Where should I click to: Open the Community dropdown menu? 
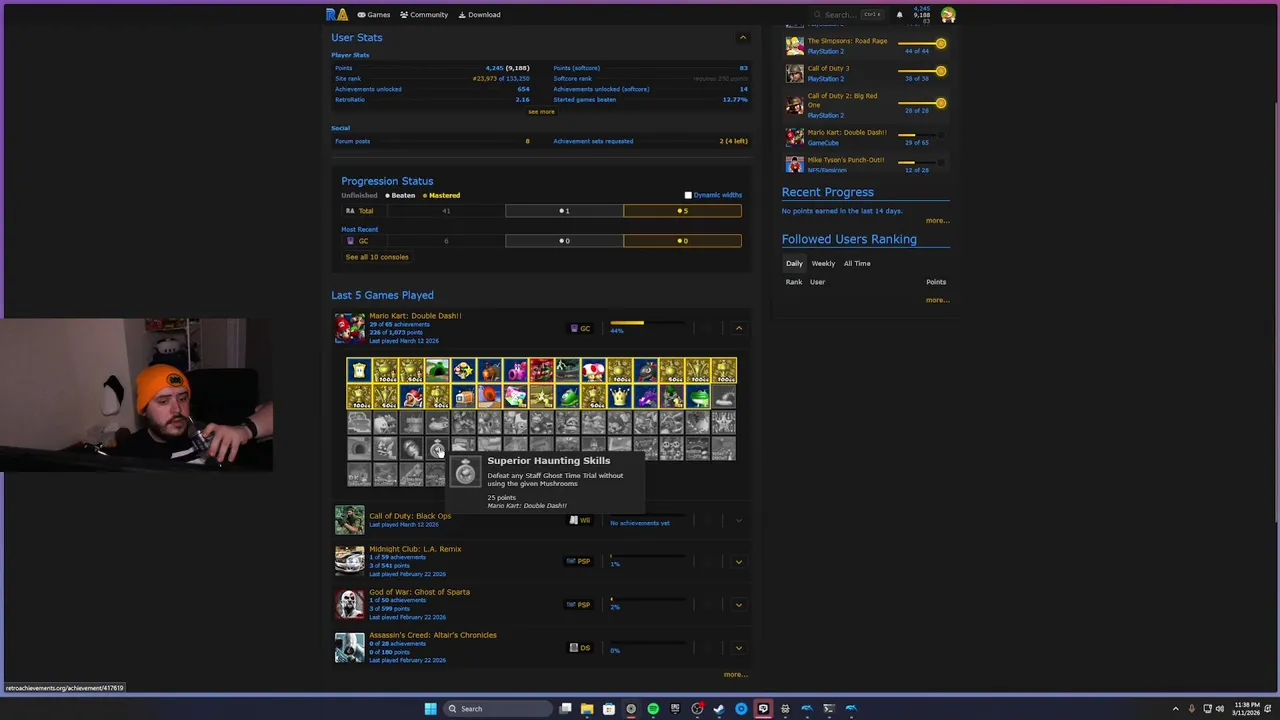(424, 14)
